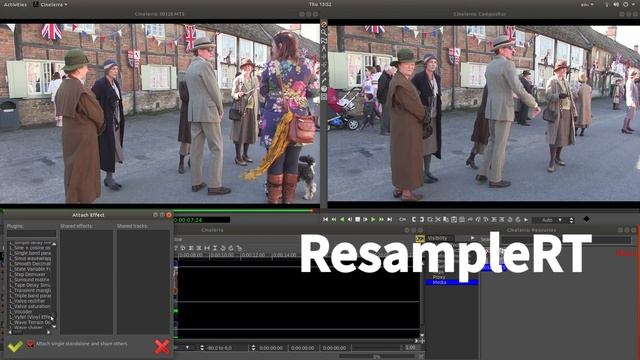The image size is (640, 360).
Task: Set the out point with the right bracket icon
Action: 422,220
